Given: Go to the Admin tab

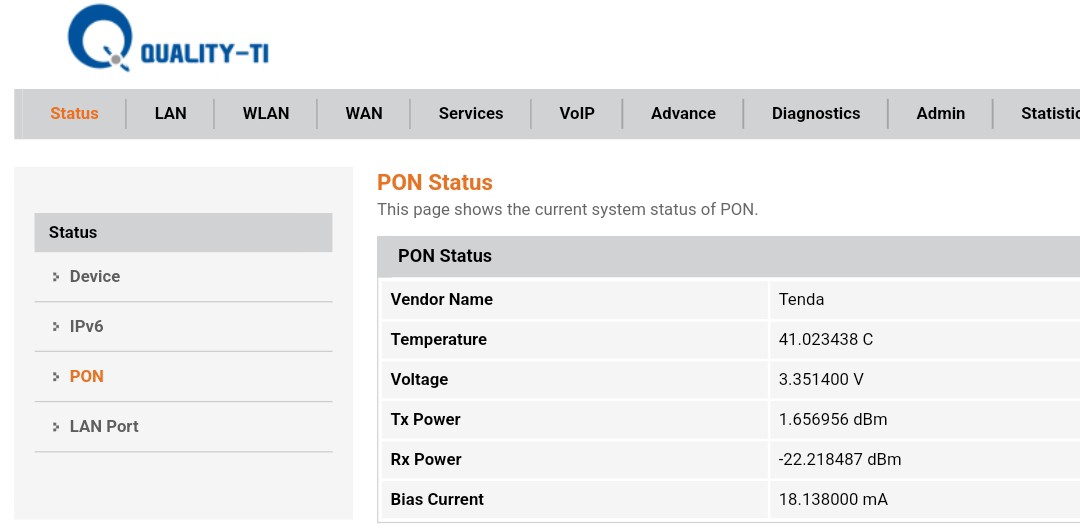Looking at the screenshot, I should click(x=941, y=114).
